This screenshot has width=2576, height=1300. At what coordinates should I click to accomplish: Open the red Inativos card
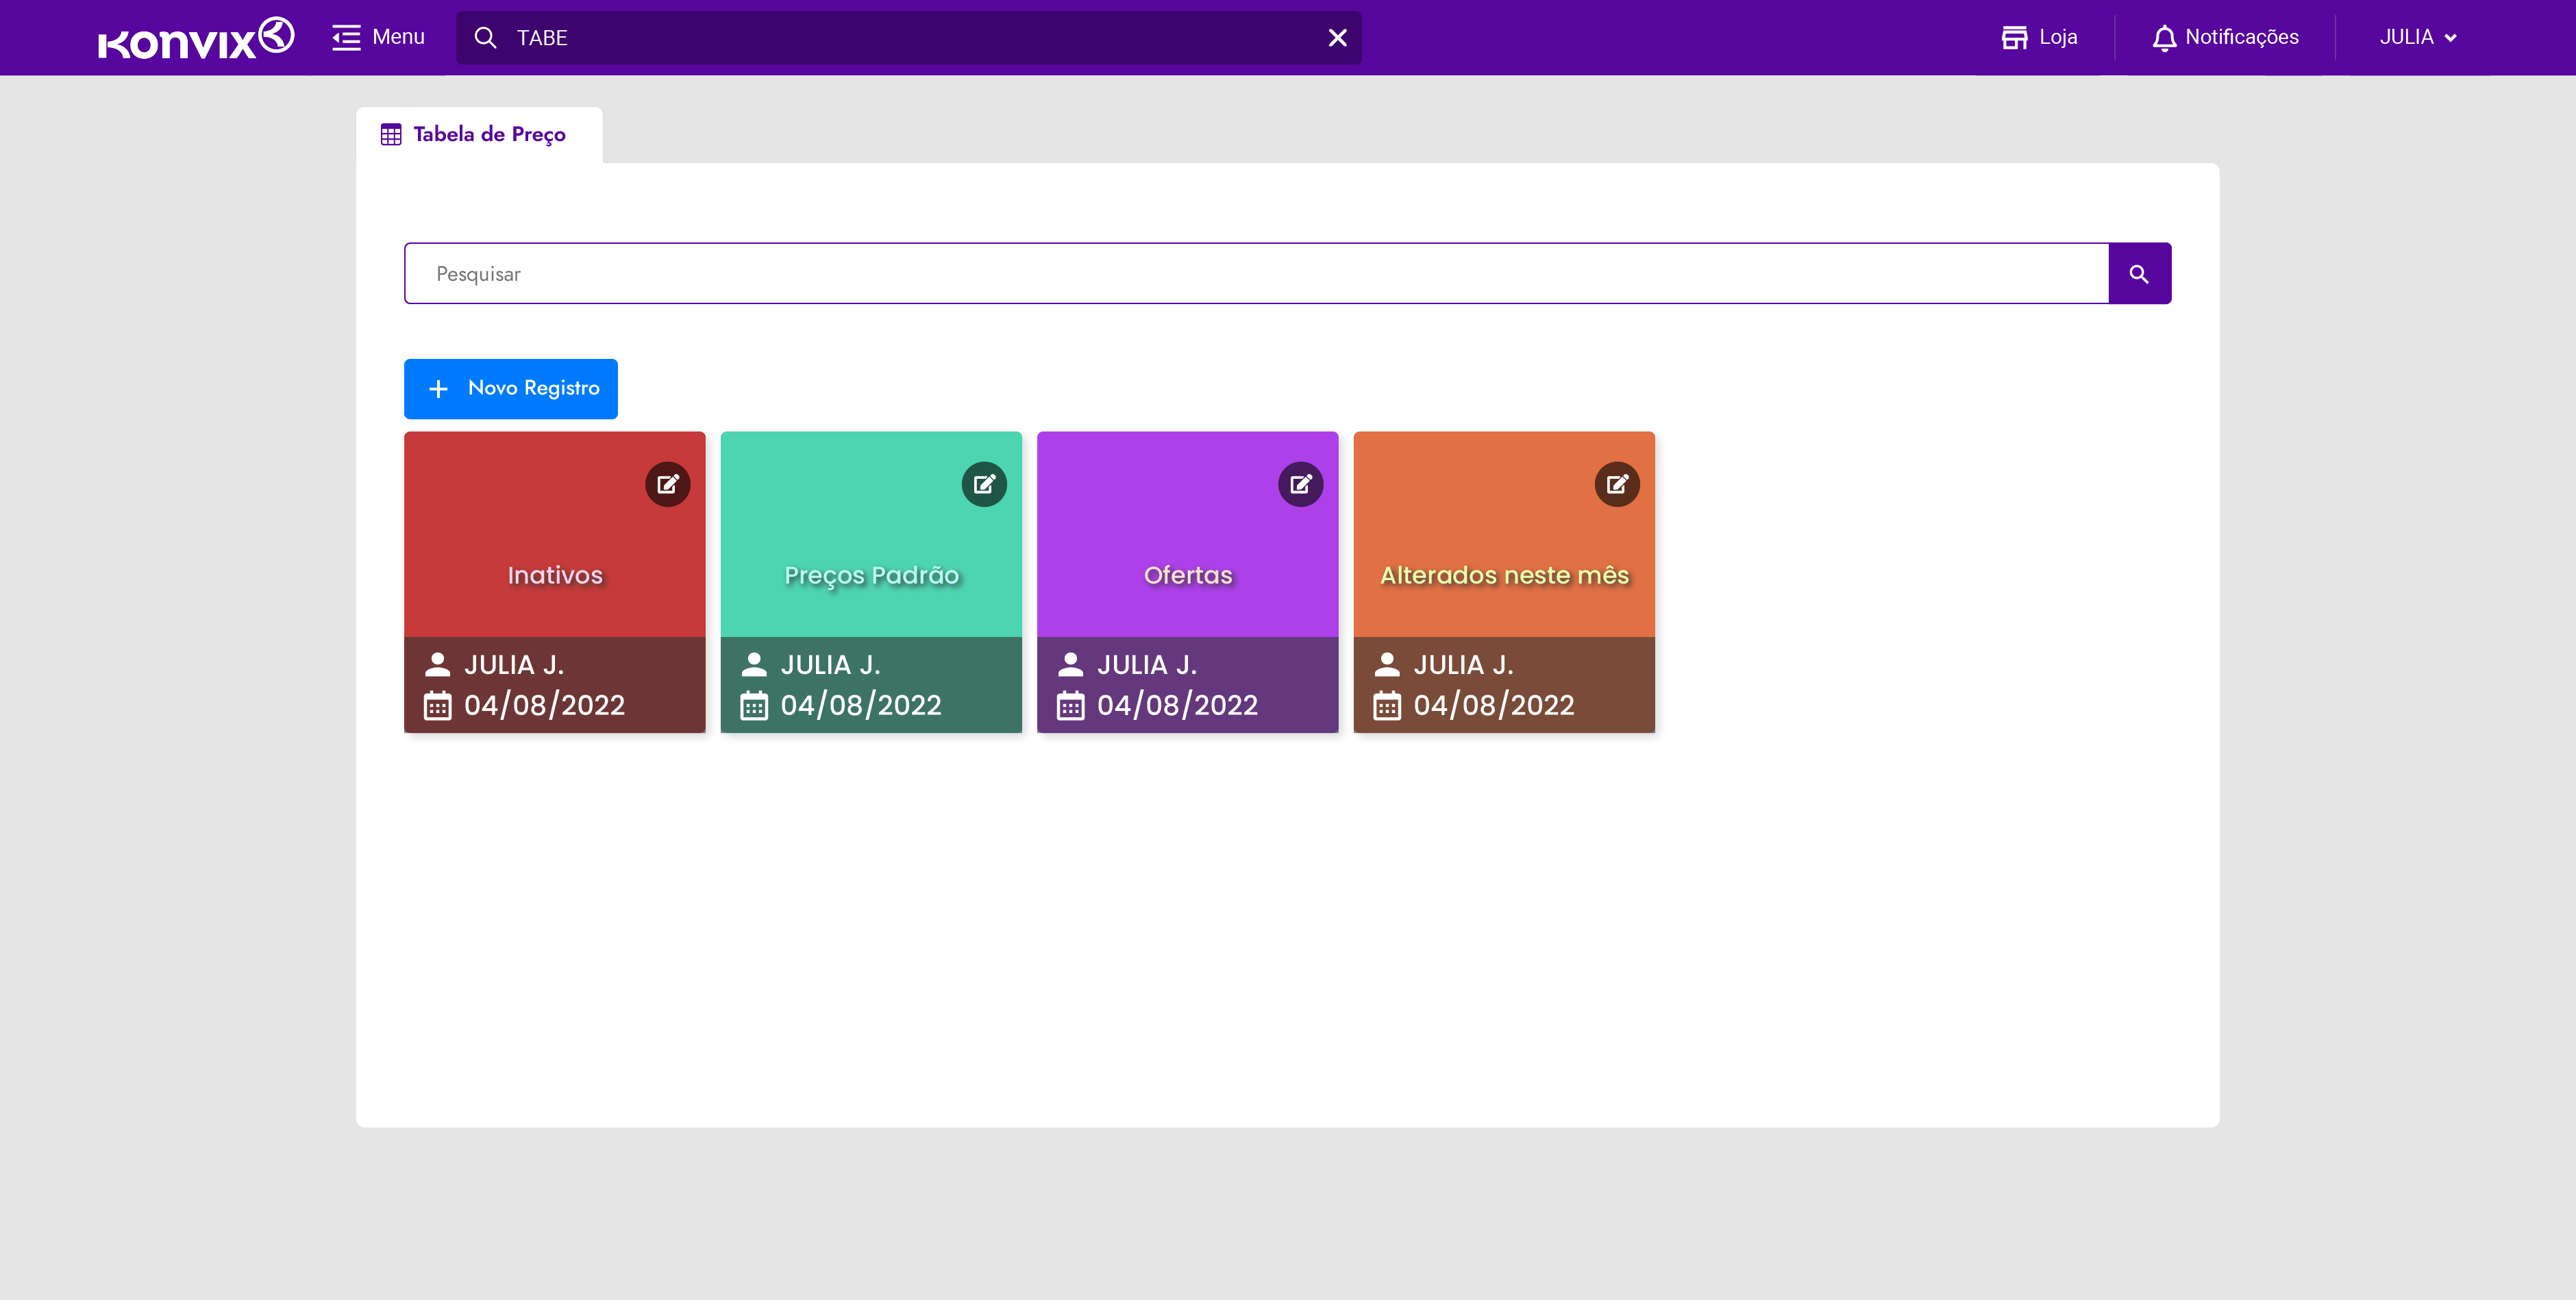pyautogui.click(x=554, y=574)
